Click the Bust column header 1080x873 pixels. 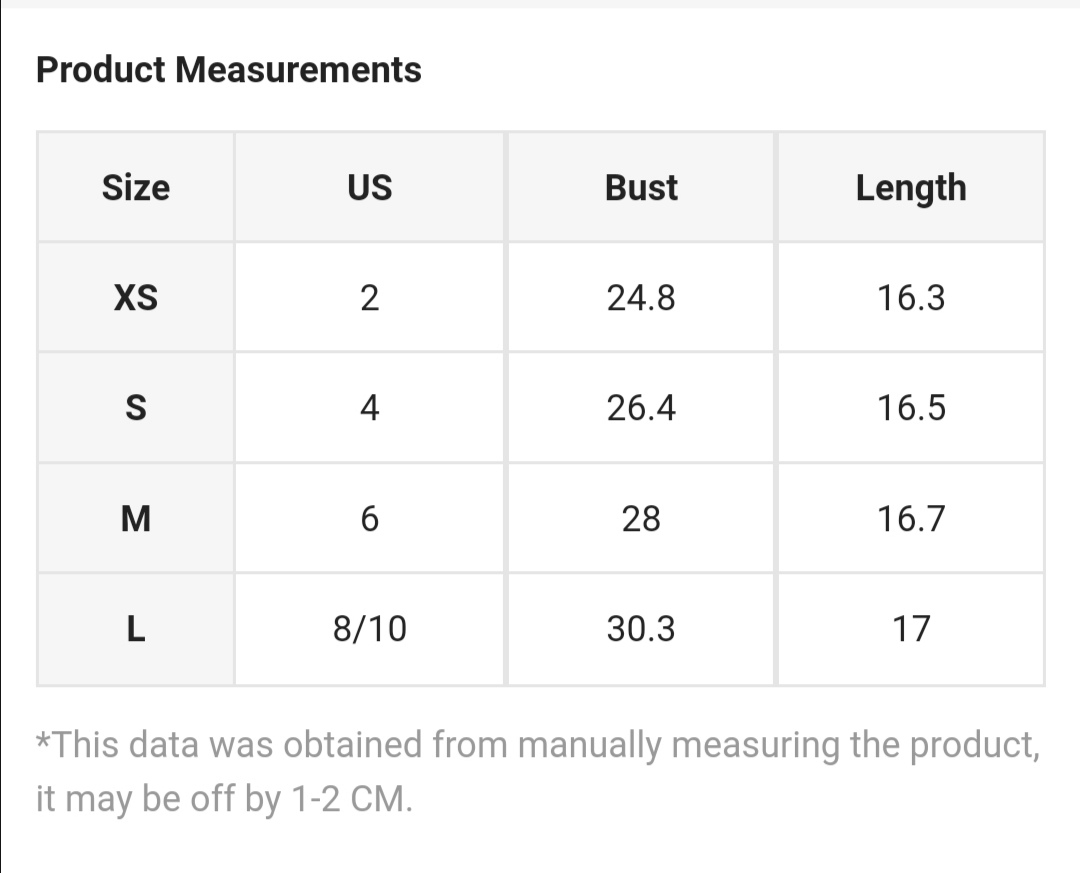coord(641,187)
